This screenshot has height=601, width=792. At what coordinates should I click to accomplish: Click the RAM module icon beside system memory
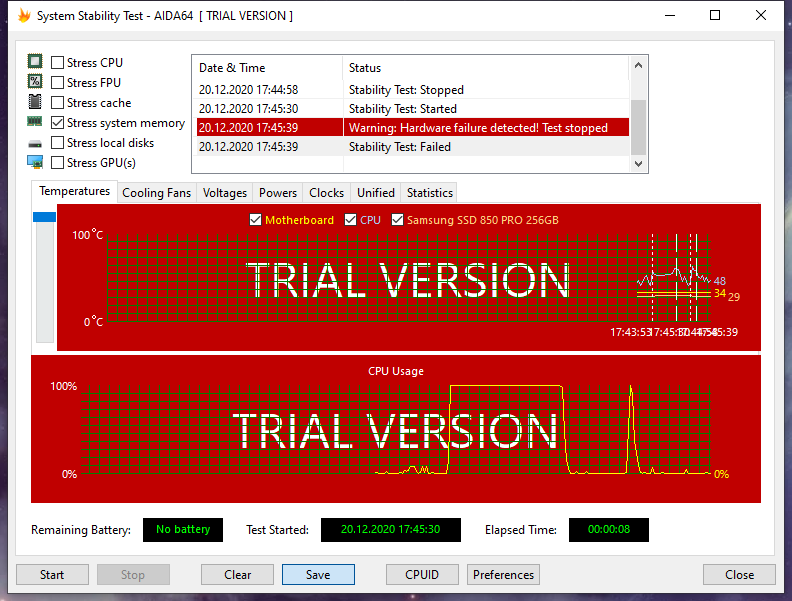(35, 122)
